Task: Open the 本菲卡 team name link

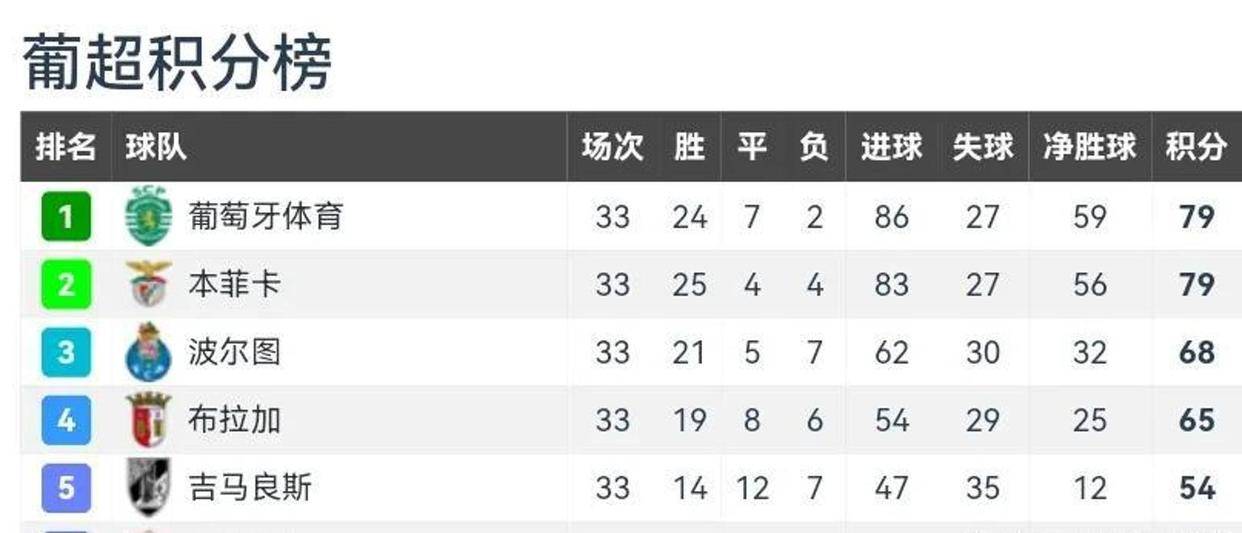Action: click(235, 284)
